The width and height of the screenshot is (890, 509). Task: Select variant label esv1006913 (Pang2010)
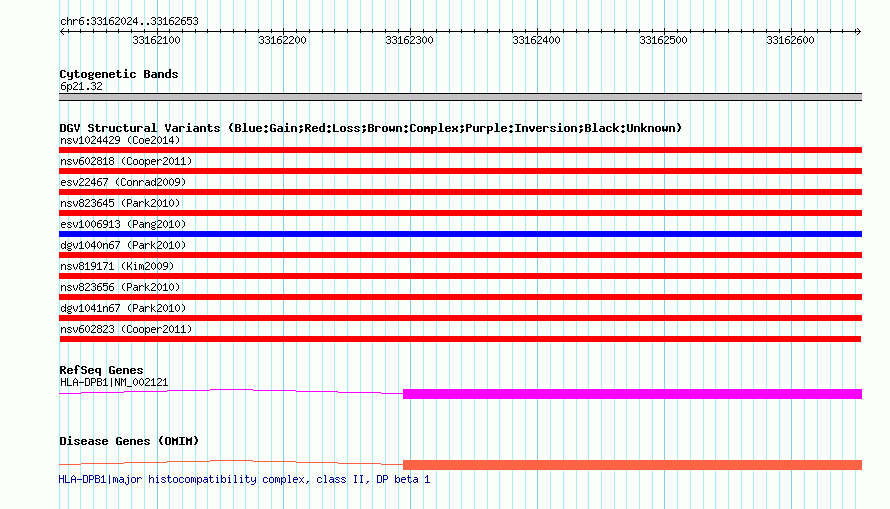123,224
